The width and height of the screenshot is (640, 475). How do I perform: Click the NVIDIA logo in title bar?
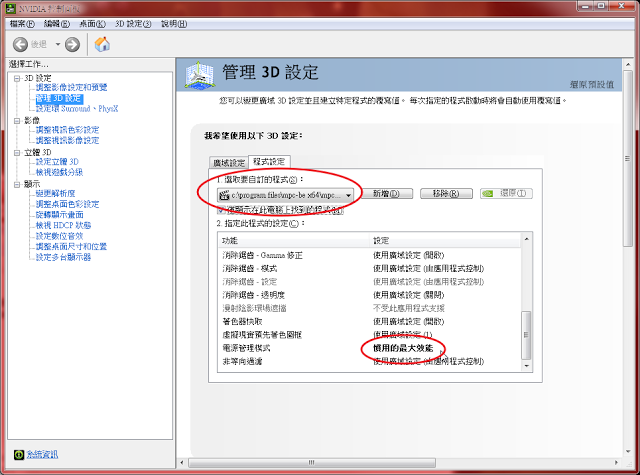point(11,7)
